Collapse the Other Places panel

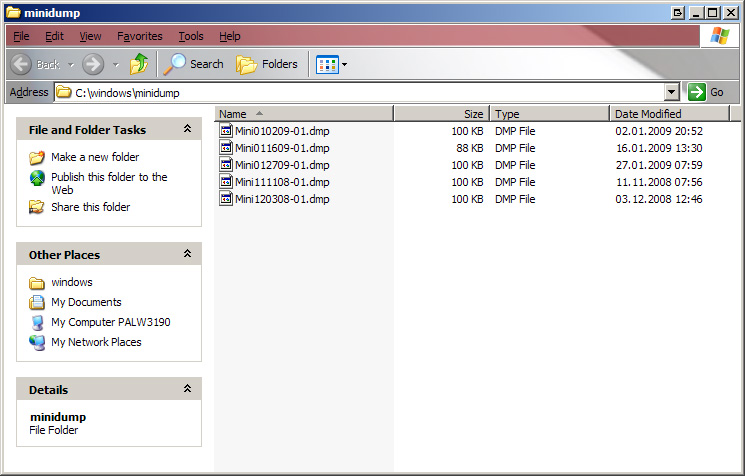188,254
